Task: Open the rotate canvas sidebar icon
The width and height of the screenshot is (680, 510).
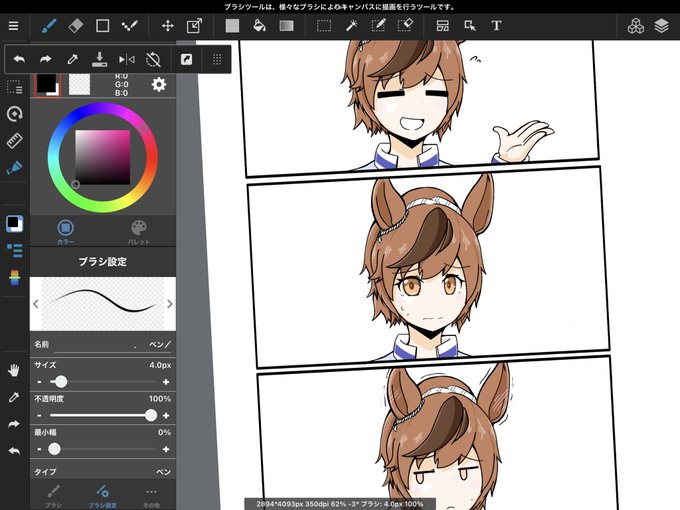Action: click(x=14, y=114)
